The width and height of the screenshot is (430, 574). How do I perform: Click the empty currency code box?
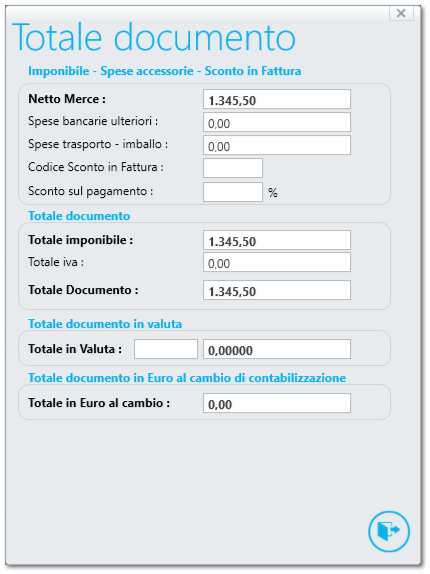pos(166,349)
